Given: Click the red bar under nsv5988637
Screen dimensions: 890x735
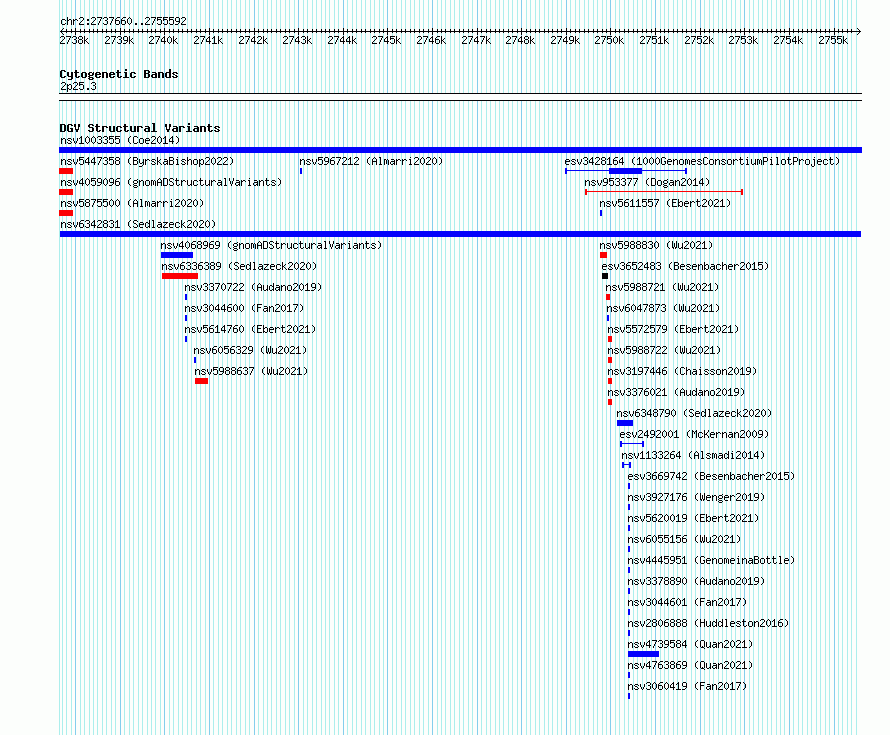Looking at the screenshot, I should [201, 381].
